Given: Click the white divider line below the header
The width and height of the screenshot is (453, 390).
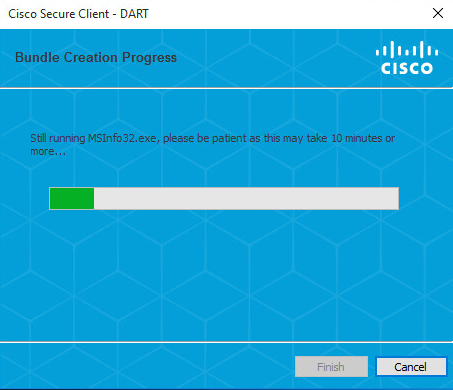Looking at the screenshot, I should coord(226,88).
